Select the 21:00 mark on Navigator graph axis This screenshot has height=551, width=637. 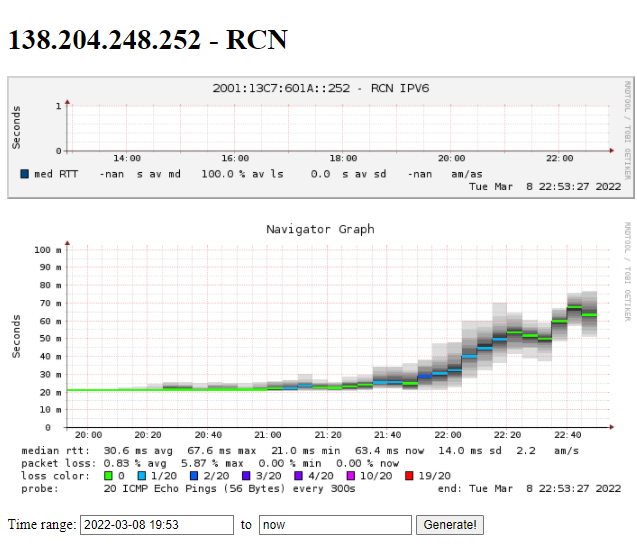coord(267,436)
